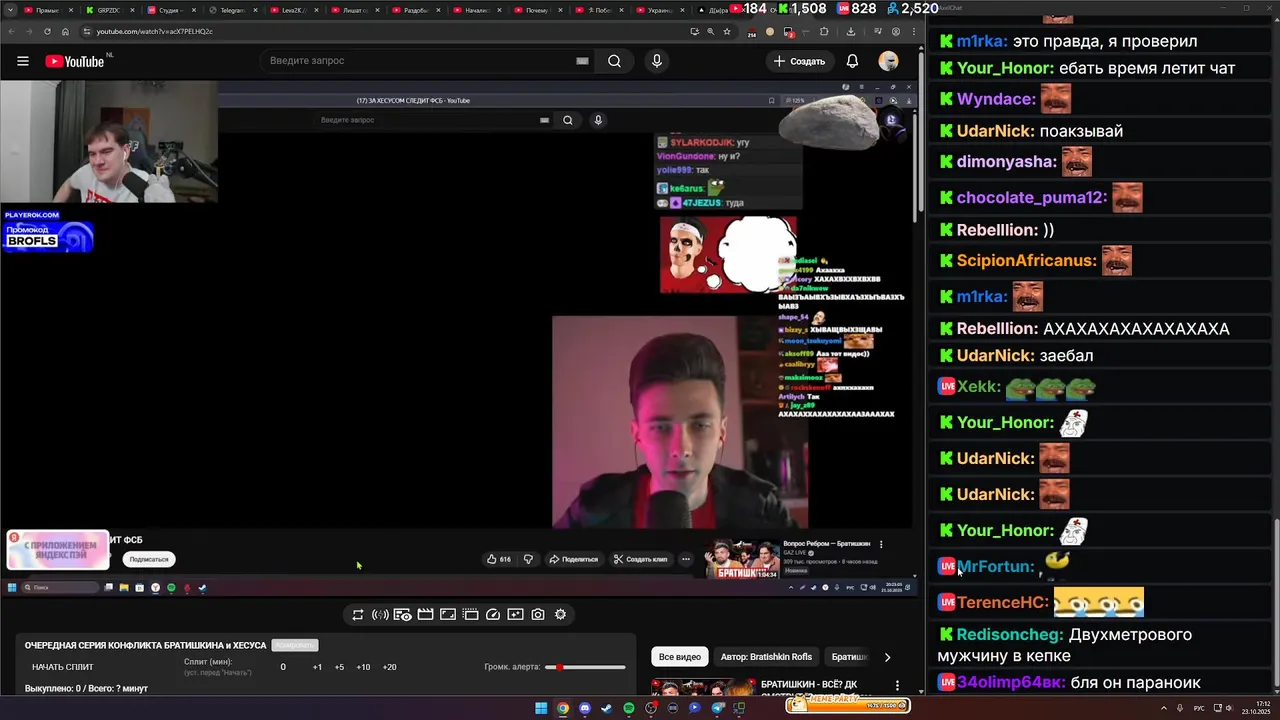Click the speedometer icon in extension toolbar

pyautogui.click(x=493, y=614)
